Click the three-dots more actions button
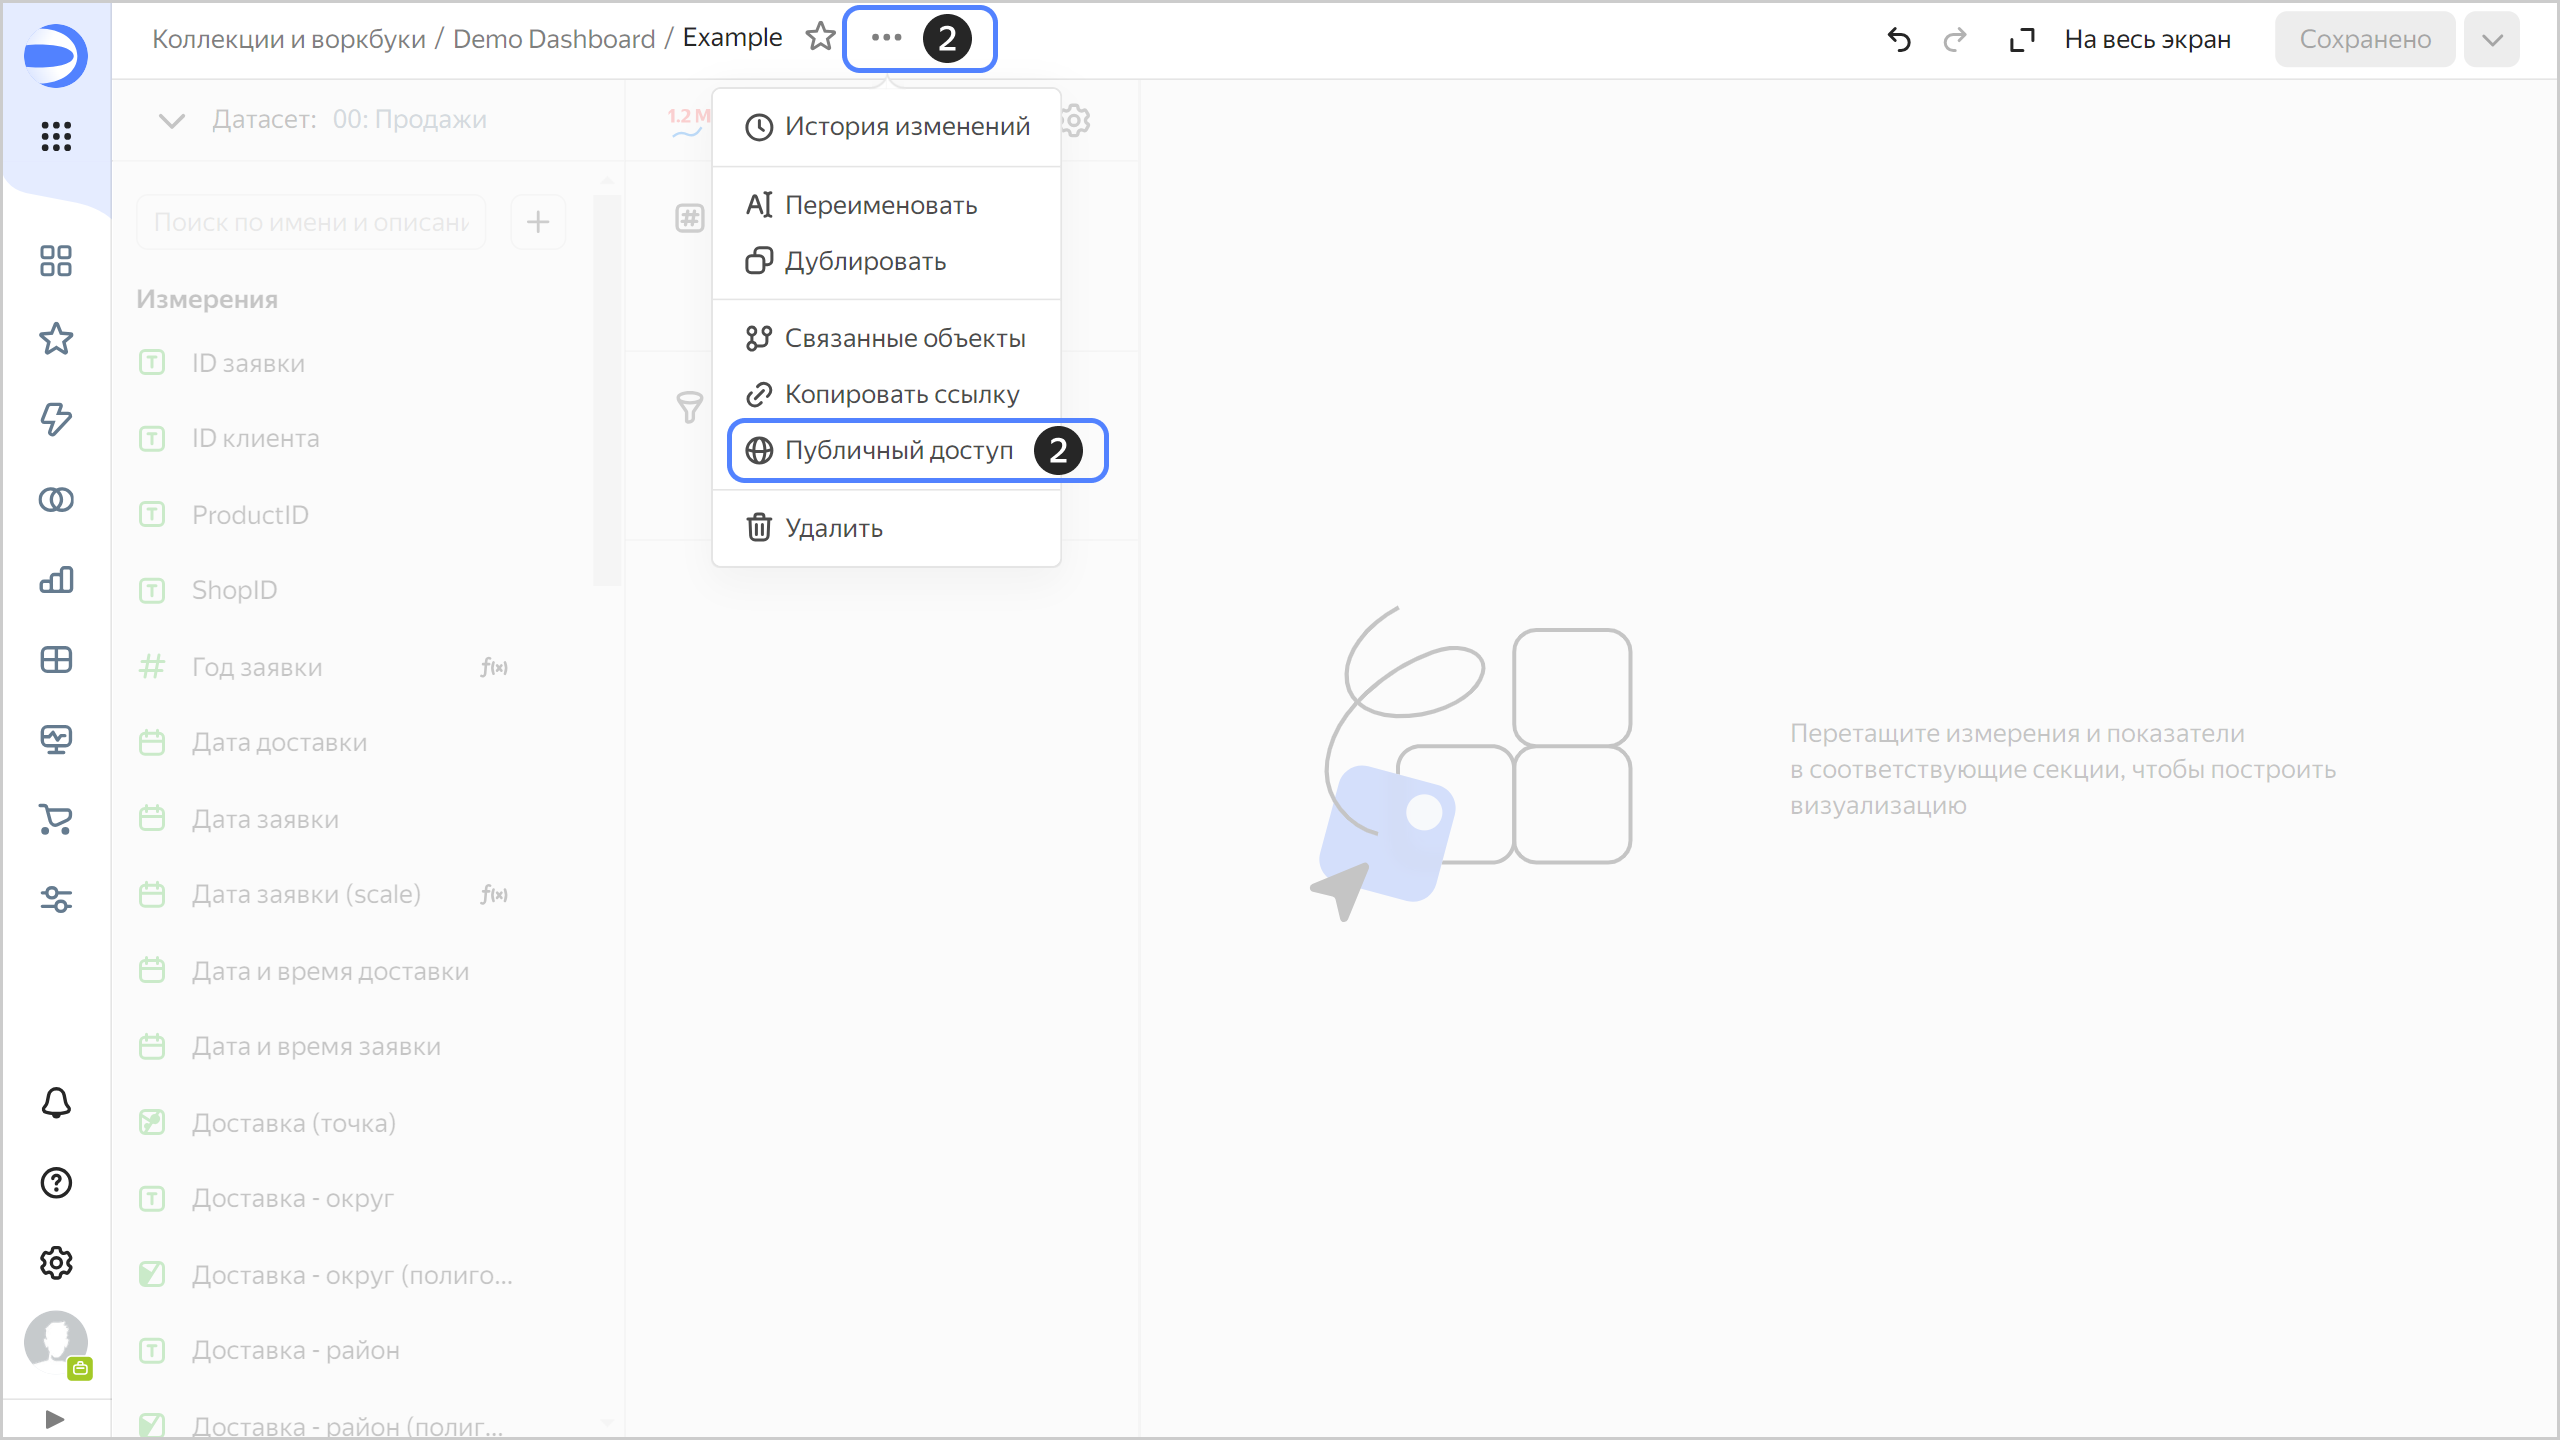Screen dimensions: 2560x1440 click(x=886, y=38)
